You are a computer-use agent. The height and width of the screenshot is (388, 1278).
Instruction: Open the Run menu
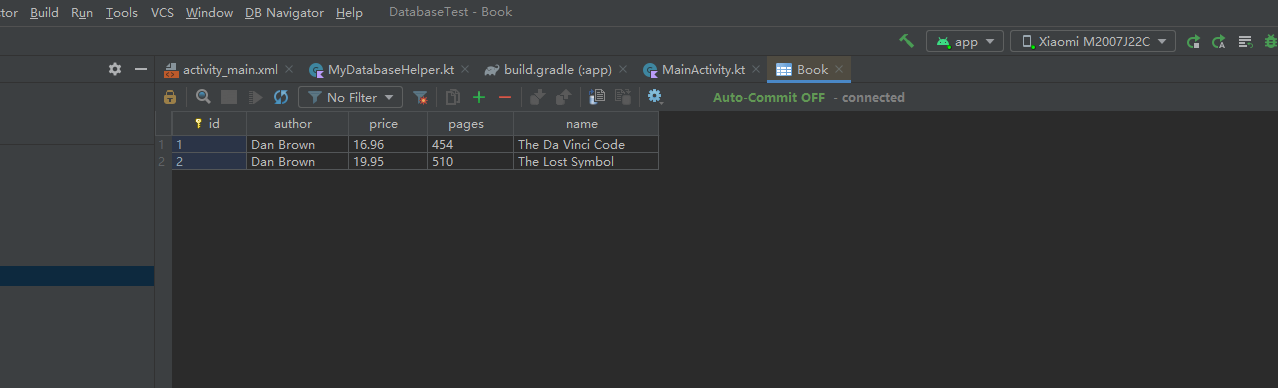82,13
